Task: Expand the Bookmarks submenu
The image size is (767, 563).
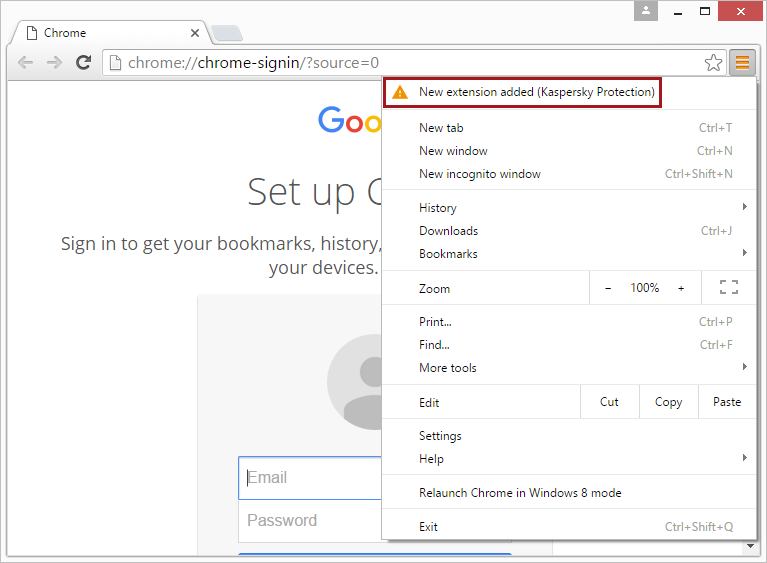Action: point(568,253)
